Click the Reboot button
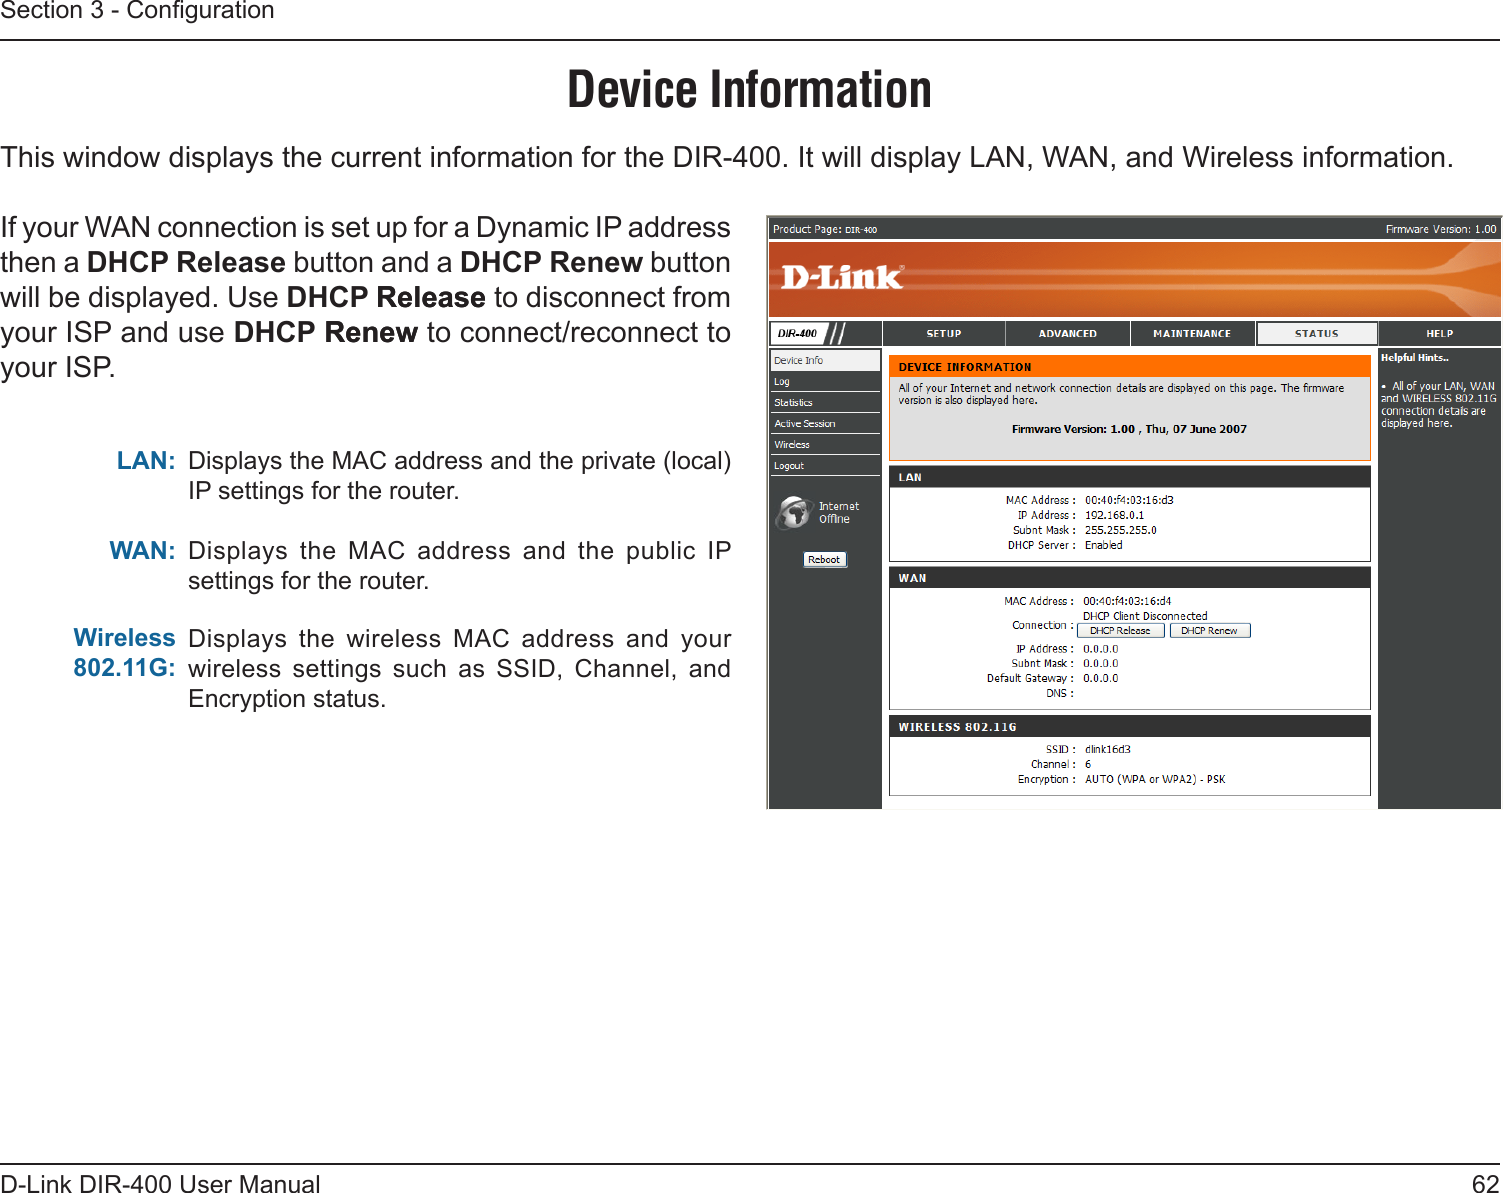The height and width of the screenshot is (1193, 1503). coord(825,560)
